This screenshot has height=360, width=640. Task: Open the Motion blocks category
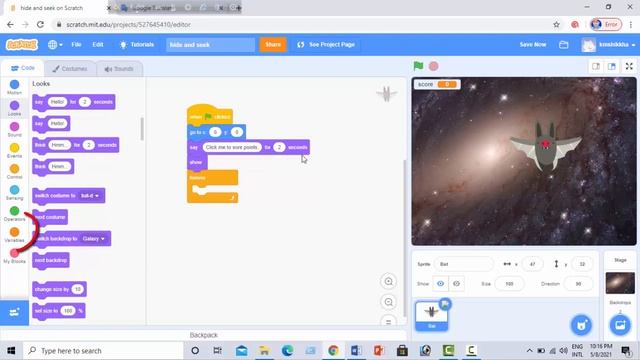point(14,87)
